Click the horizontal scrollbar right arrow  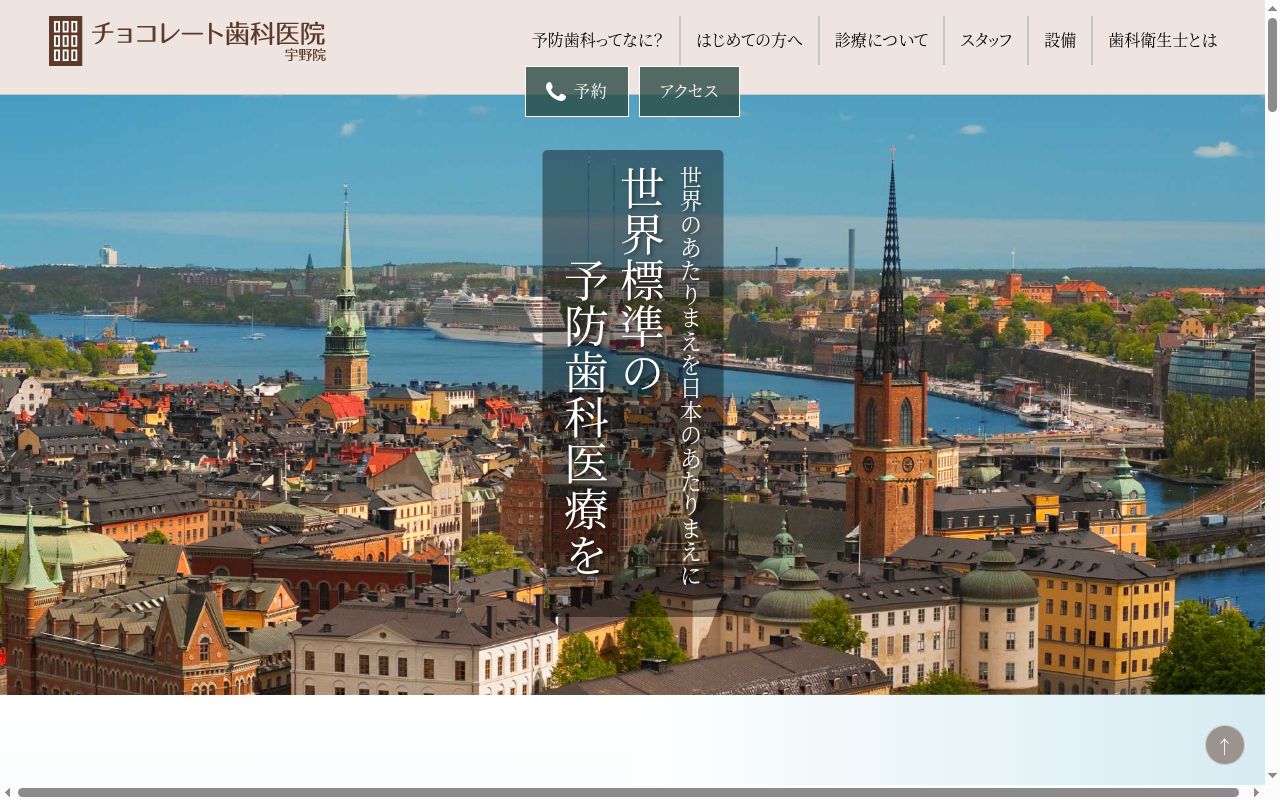[x=1256, y=793]
